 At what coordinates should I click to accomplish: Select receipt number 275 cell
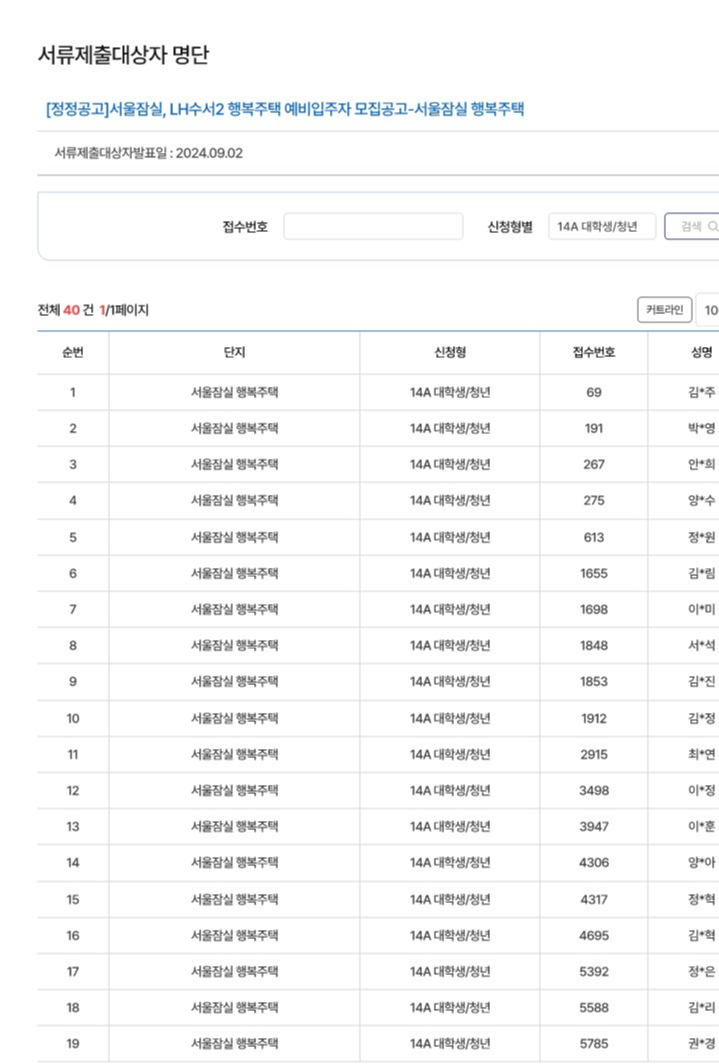[594, 500]
